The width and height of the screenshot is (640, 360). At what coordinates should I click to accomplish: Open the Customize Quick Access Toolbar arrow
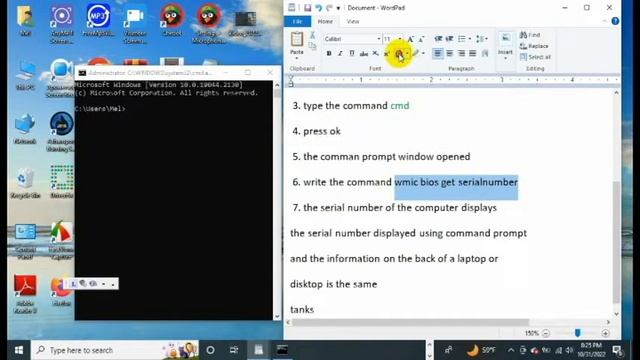pyautogui.click(x=338, y=8)
